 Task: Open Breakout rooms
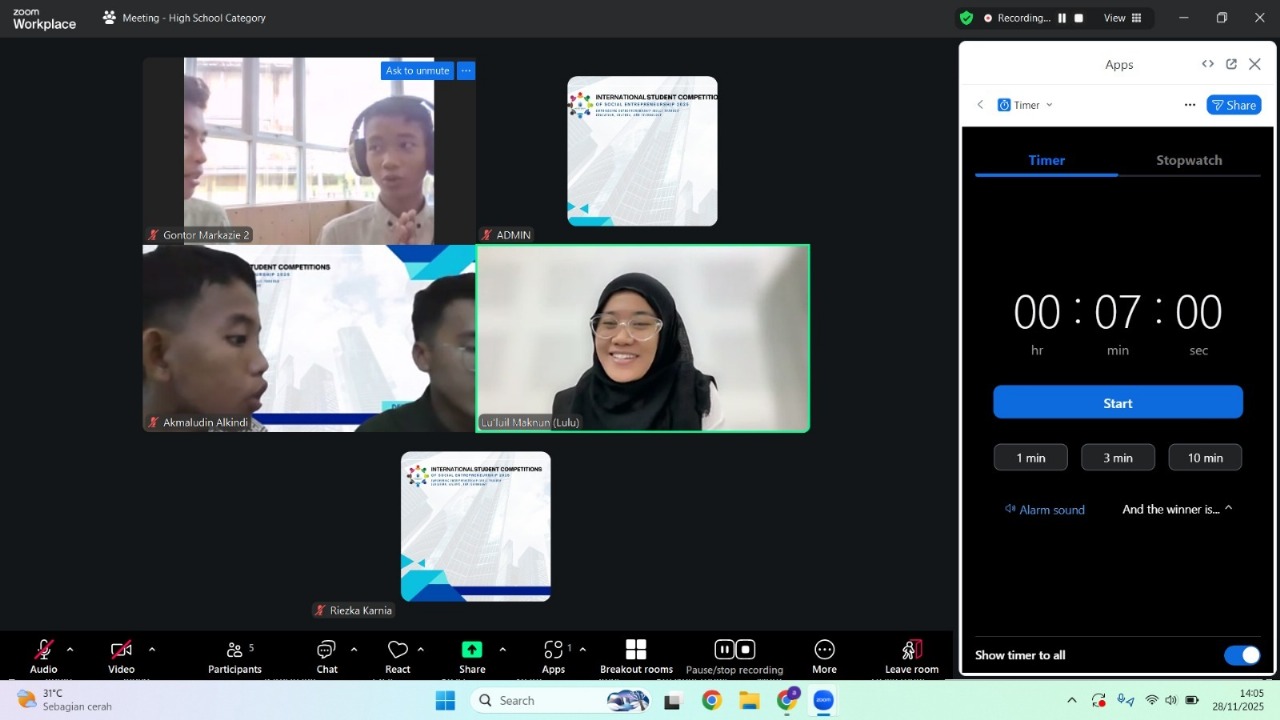pyautogui.click(x=636, y=651)
